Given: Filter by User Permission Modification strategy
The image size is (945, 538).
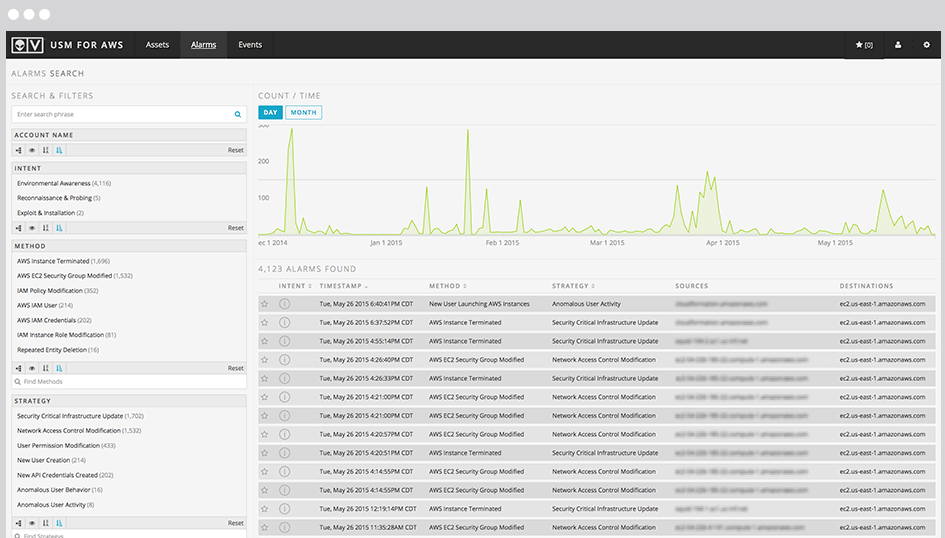Looking at the screenshot, I should tap(66, 446).
